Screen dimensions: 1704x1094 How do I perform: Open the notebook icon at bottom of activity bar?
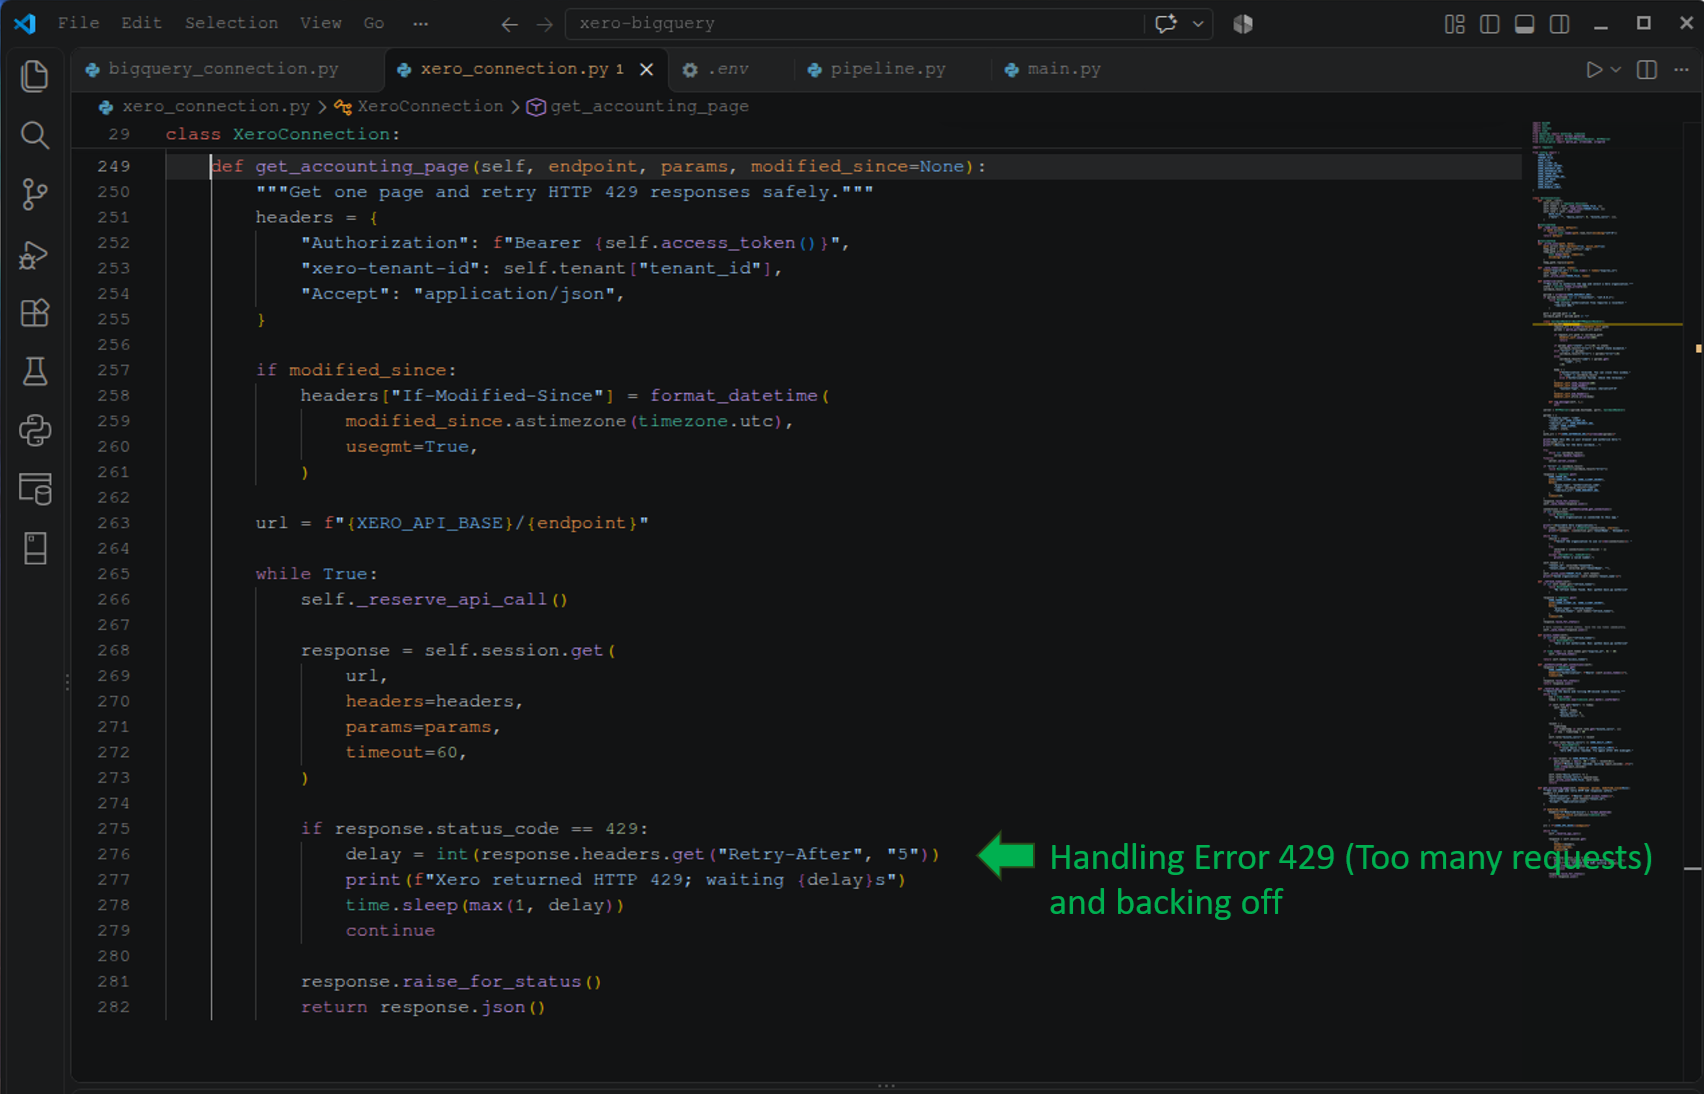pyautogui.click(x=35, y=548)
